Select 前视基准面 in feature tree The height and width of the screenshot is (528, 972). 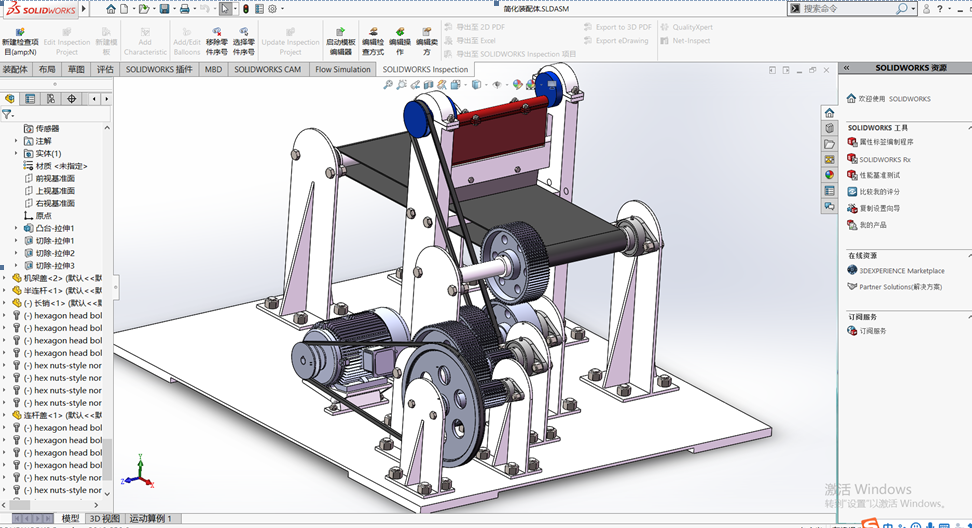55,178
